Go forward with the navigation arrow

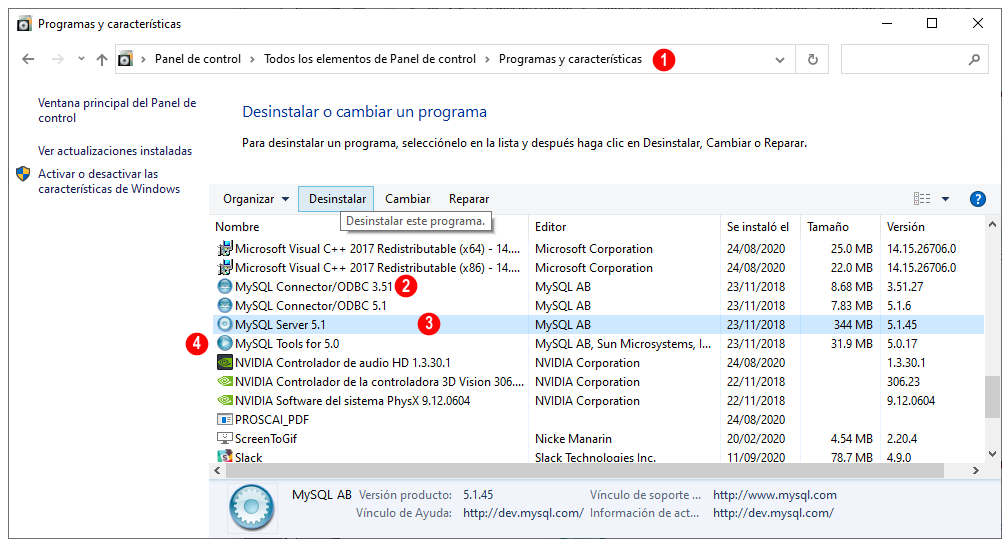pyautogui.click(x=58, y=59)
